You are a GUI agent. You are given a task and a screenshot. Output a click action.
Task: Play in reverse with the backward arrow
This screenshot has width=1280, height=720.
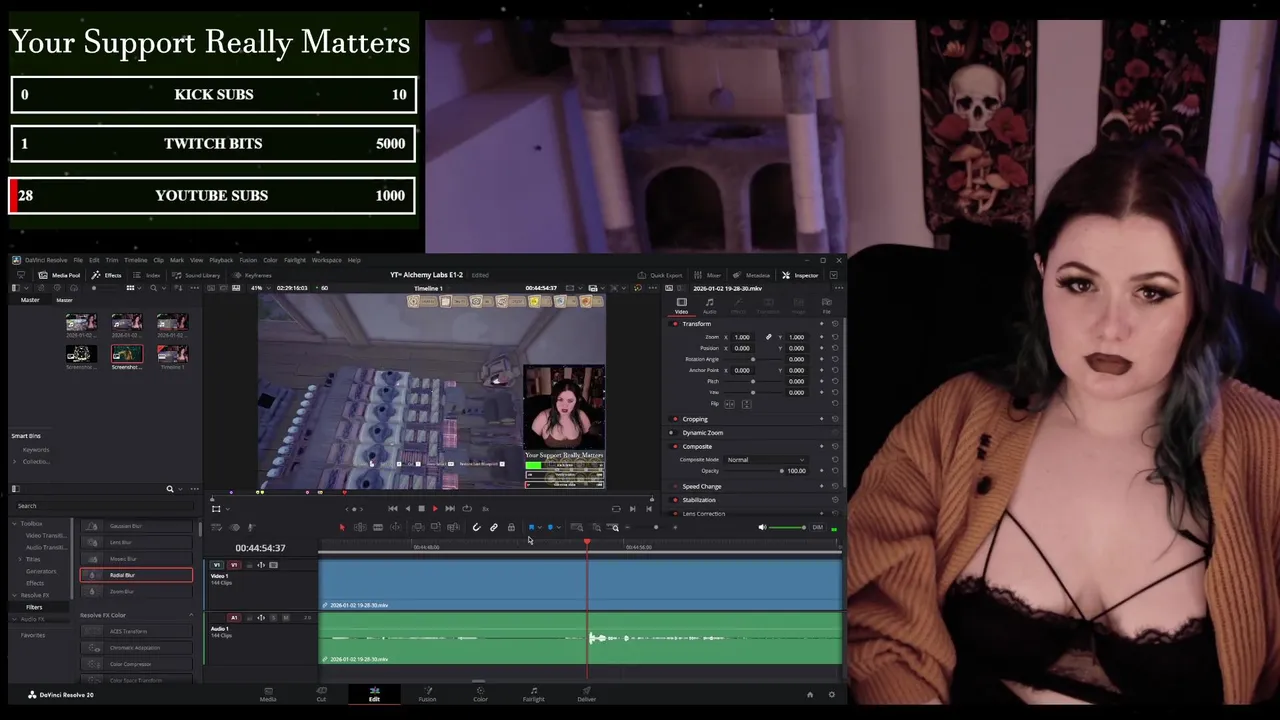click(x=407, y=508)
